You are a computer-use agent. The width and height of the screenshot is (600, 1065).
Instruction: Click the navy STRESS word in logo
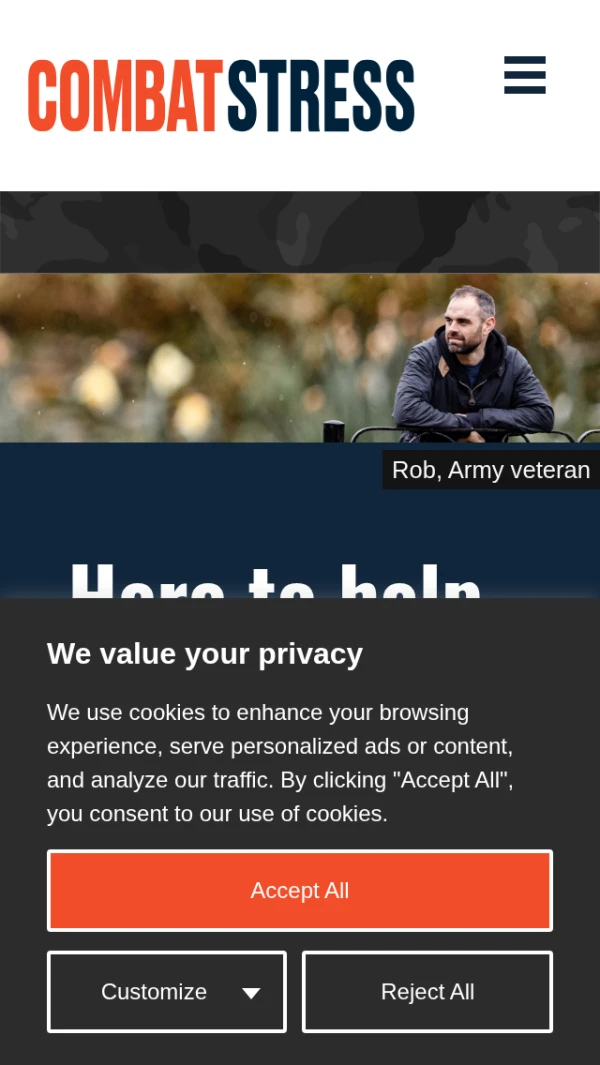321,95
